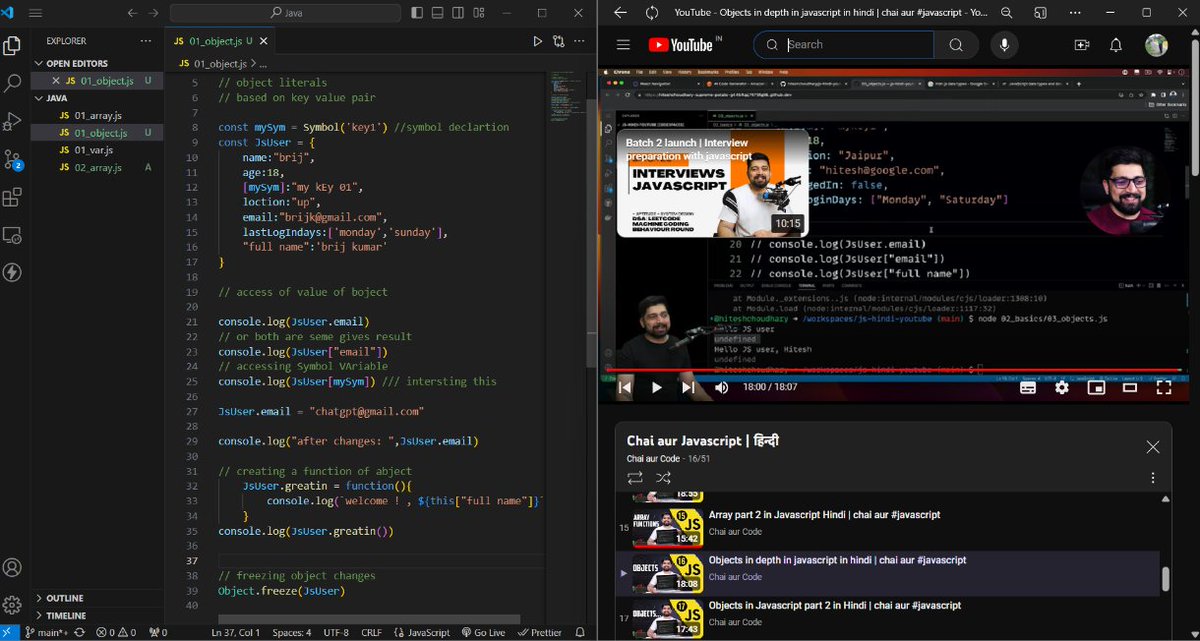Play the YouTube video
The height and width of the screenshot is (641, 1200).
[x=657, y=387]
